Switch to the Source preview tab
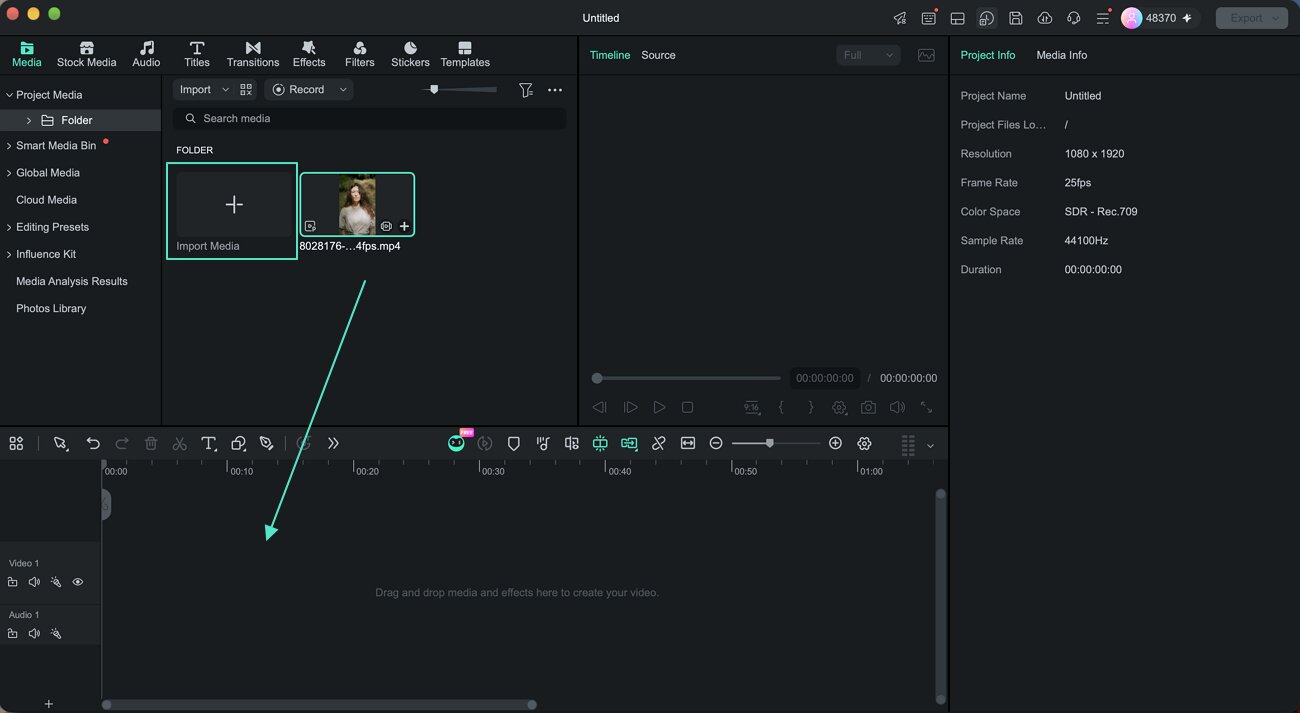 pyautogui.click(x=658, y=55)
